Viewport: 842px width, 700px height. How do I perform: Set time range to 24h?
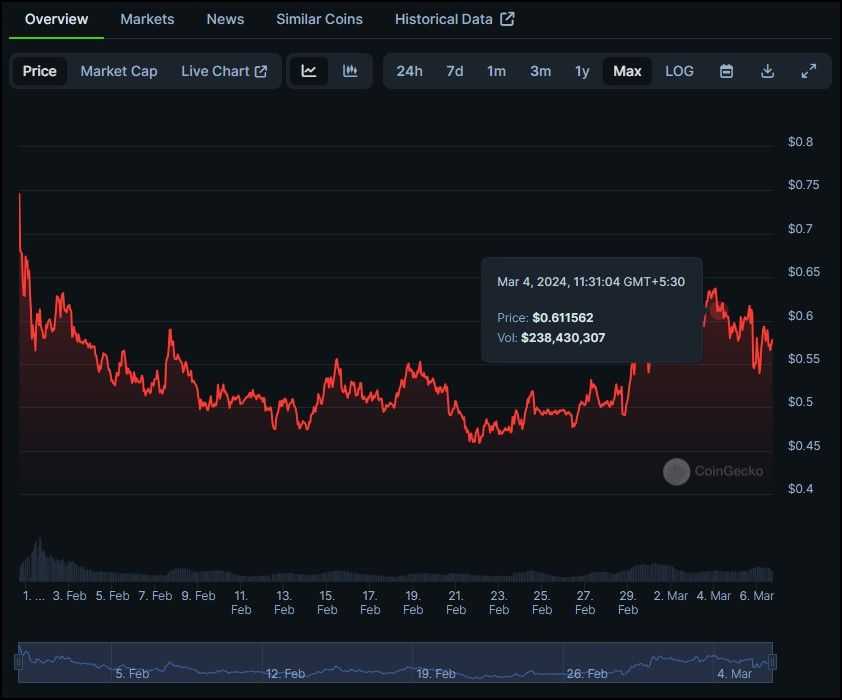click(x=409, y=71)
